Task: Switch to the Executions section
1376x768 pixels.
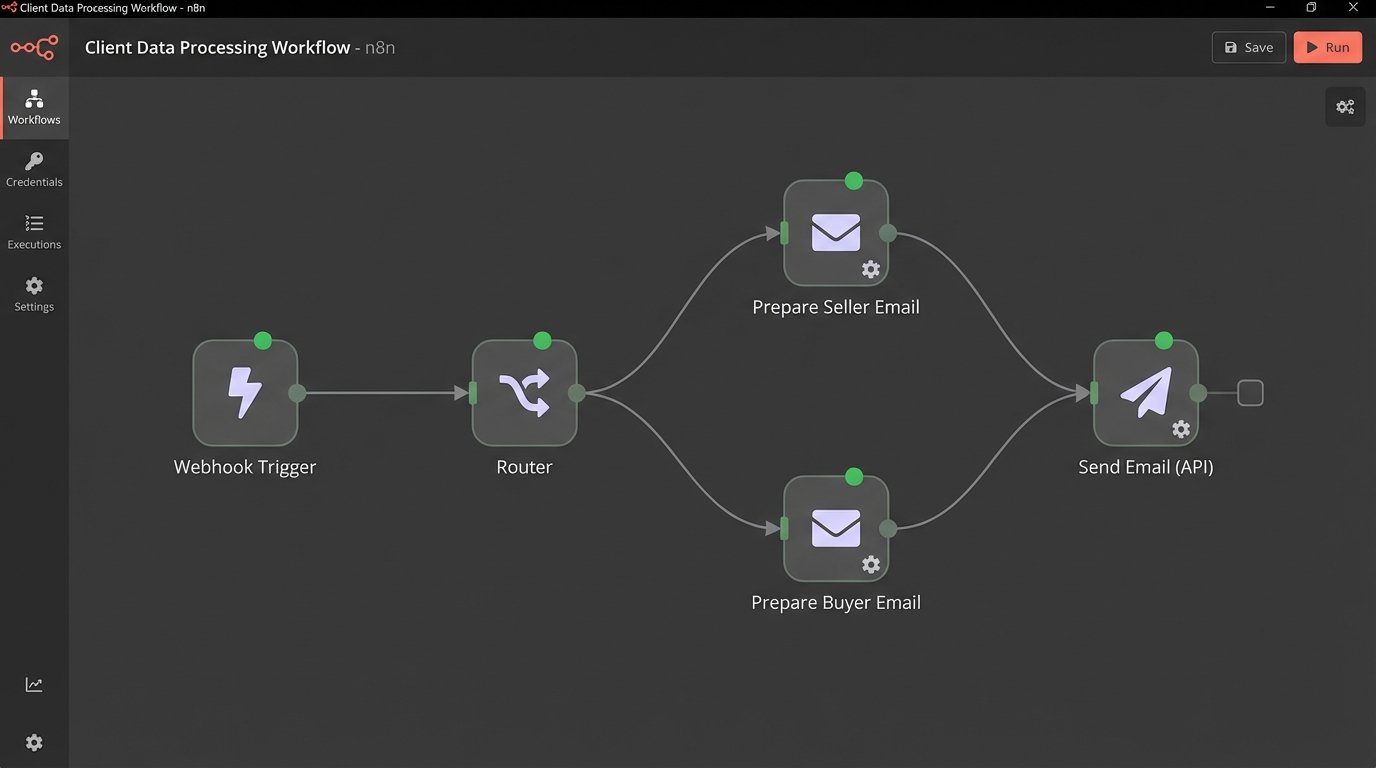Action: pos(34,230)
